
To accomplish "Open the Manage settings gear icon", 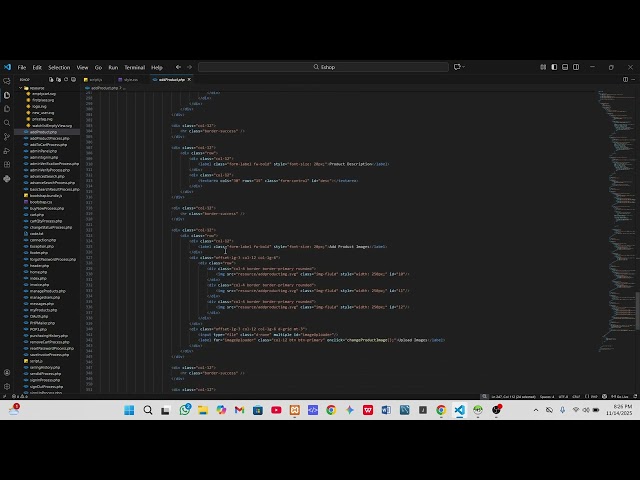I will pos(7,386).
